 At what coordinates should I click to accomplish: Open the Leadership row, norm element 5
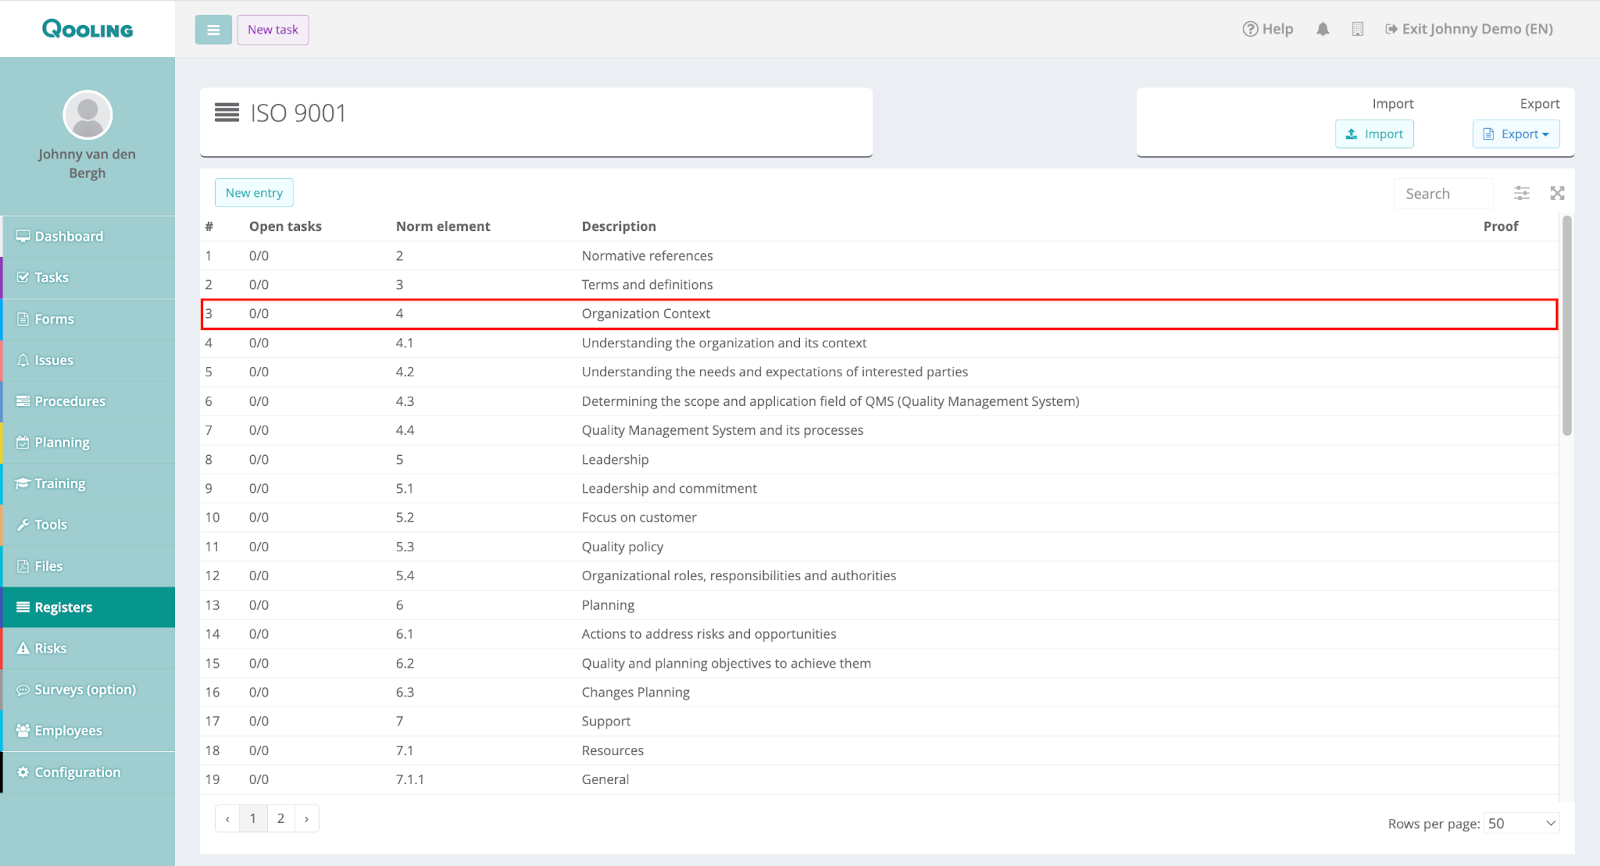[x=879, y=459]
